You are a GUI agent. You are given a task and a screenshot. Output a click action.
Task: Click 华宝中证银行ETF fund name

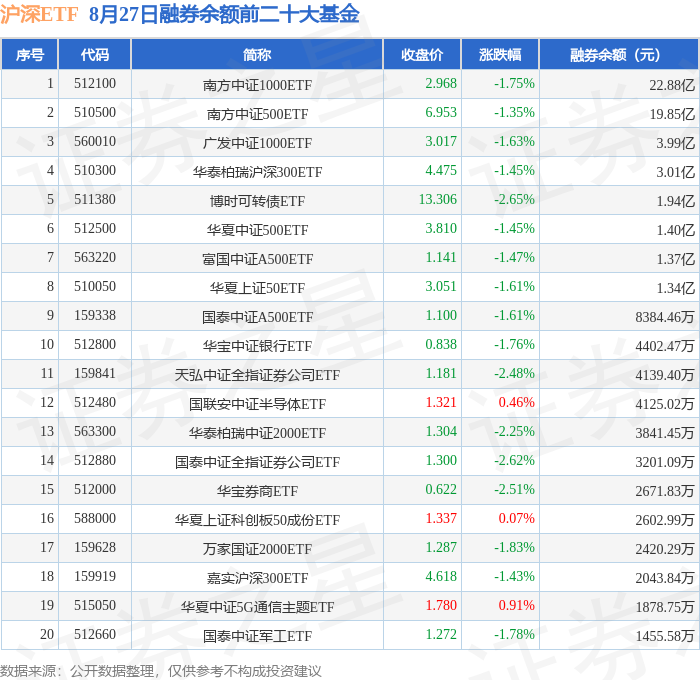coord(257,346)
